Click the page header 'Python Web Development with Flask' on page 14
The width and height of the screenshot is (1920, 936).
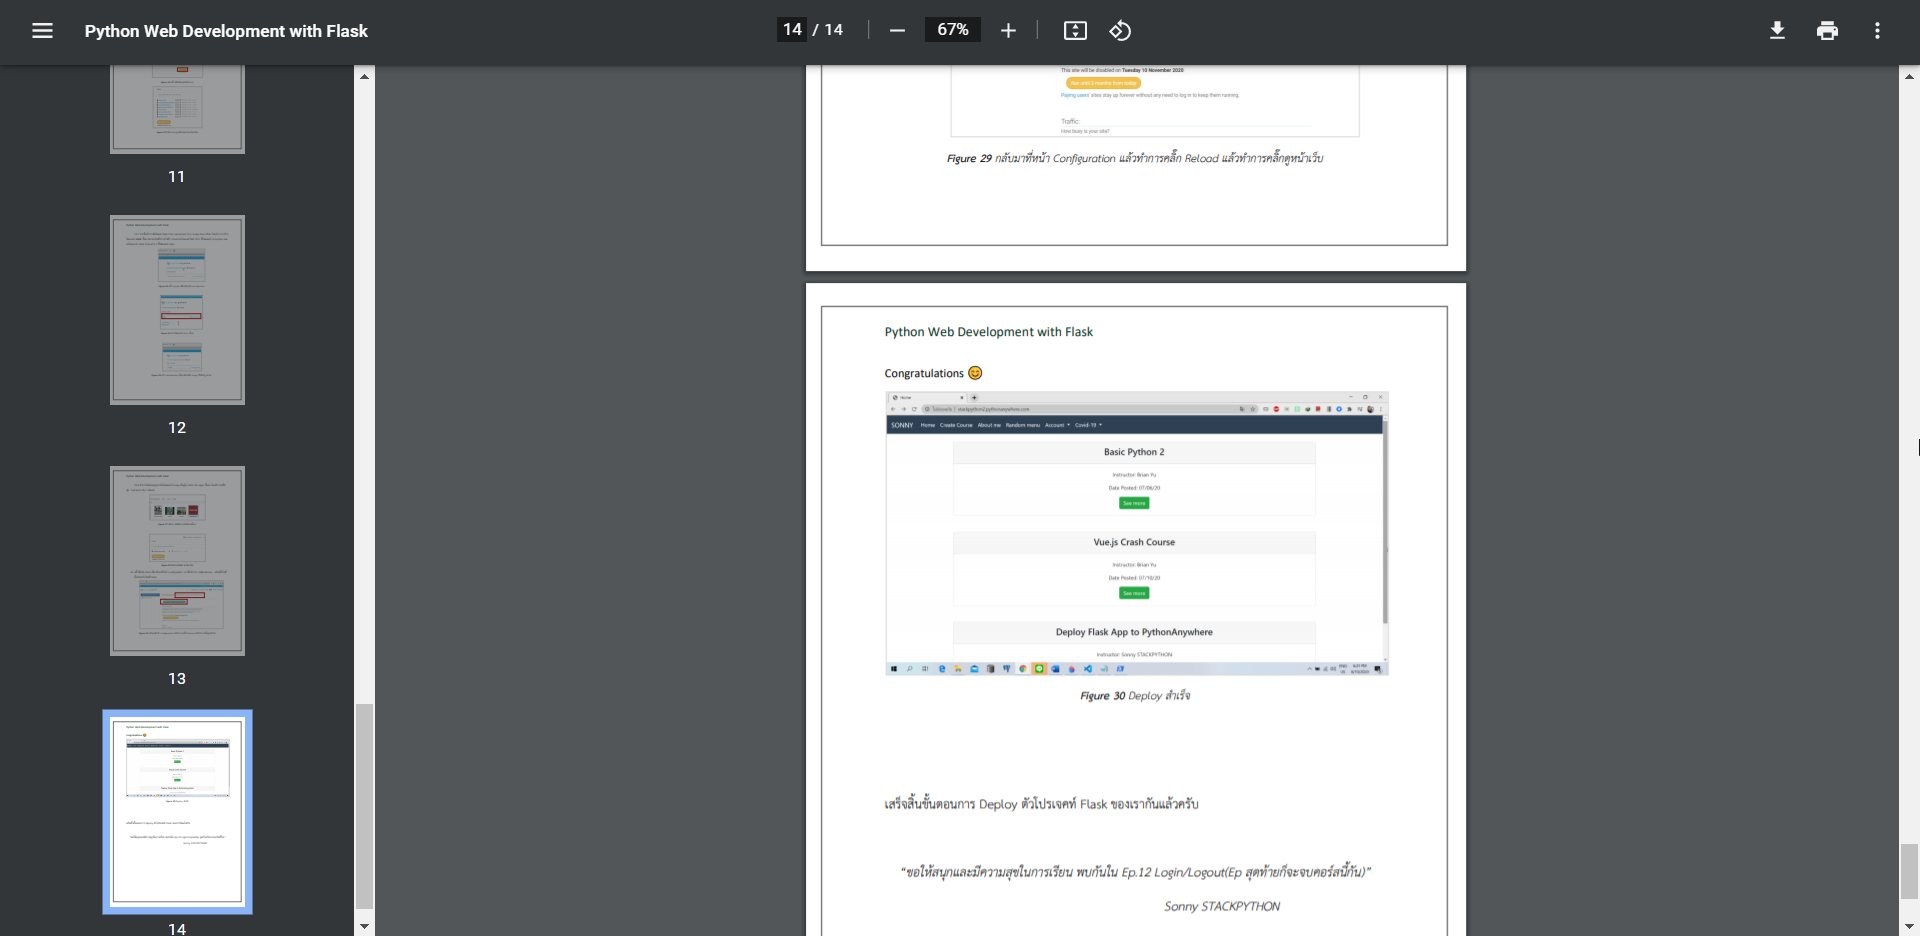click(x=989, y=332)
